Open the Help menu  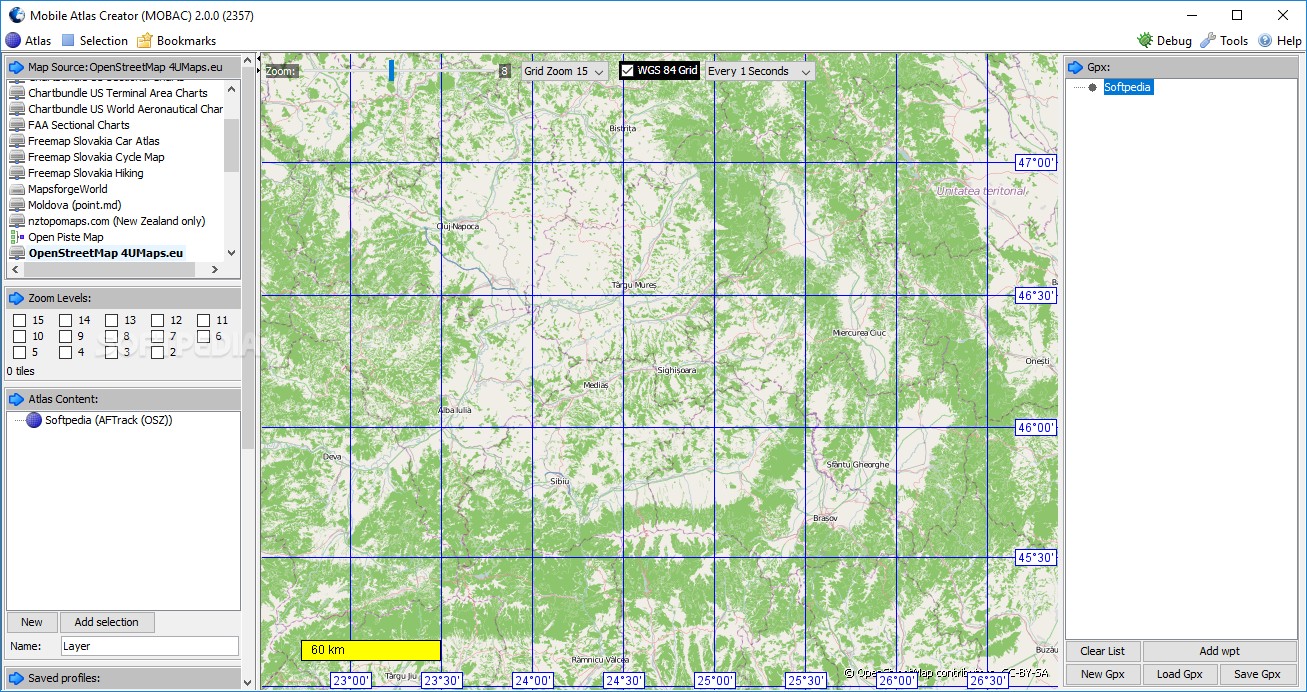tap(1280, 41)
